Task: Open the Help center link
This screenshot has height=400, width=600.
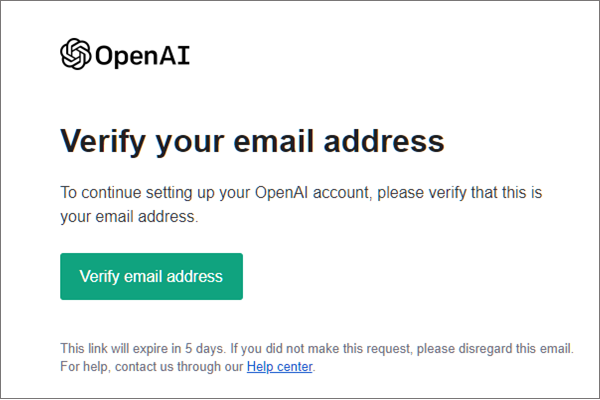Action: [279, 367]
